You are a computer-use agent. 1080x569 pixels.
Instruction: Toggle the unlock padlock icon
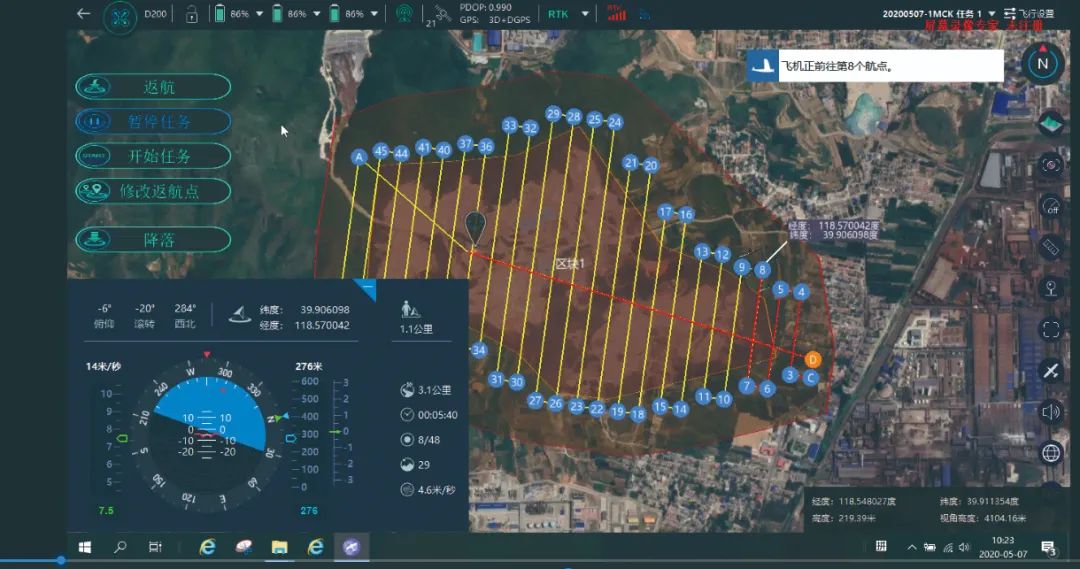tap(191, 14)
